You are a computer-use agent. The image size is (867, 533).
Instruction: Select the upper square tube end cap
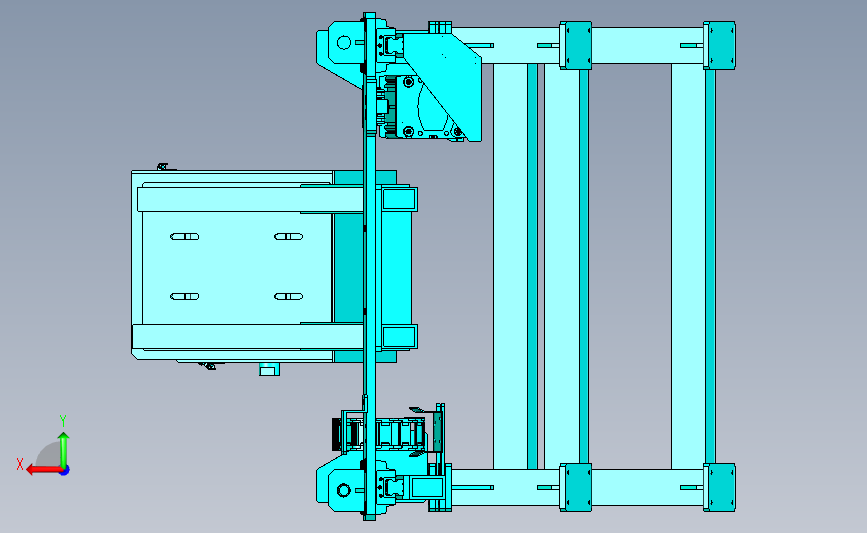tap(399, 199)
